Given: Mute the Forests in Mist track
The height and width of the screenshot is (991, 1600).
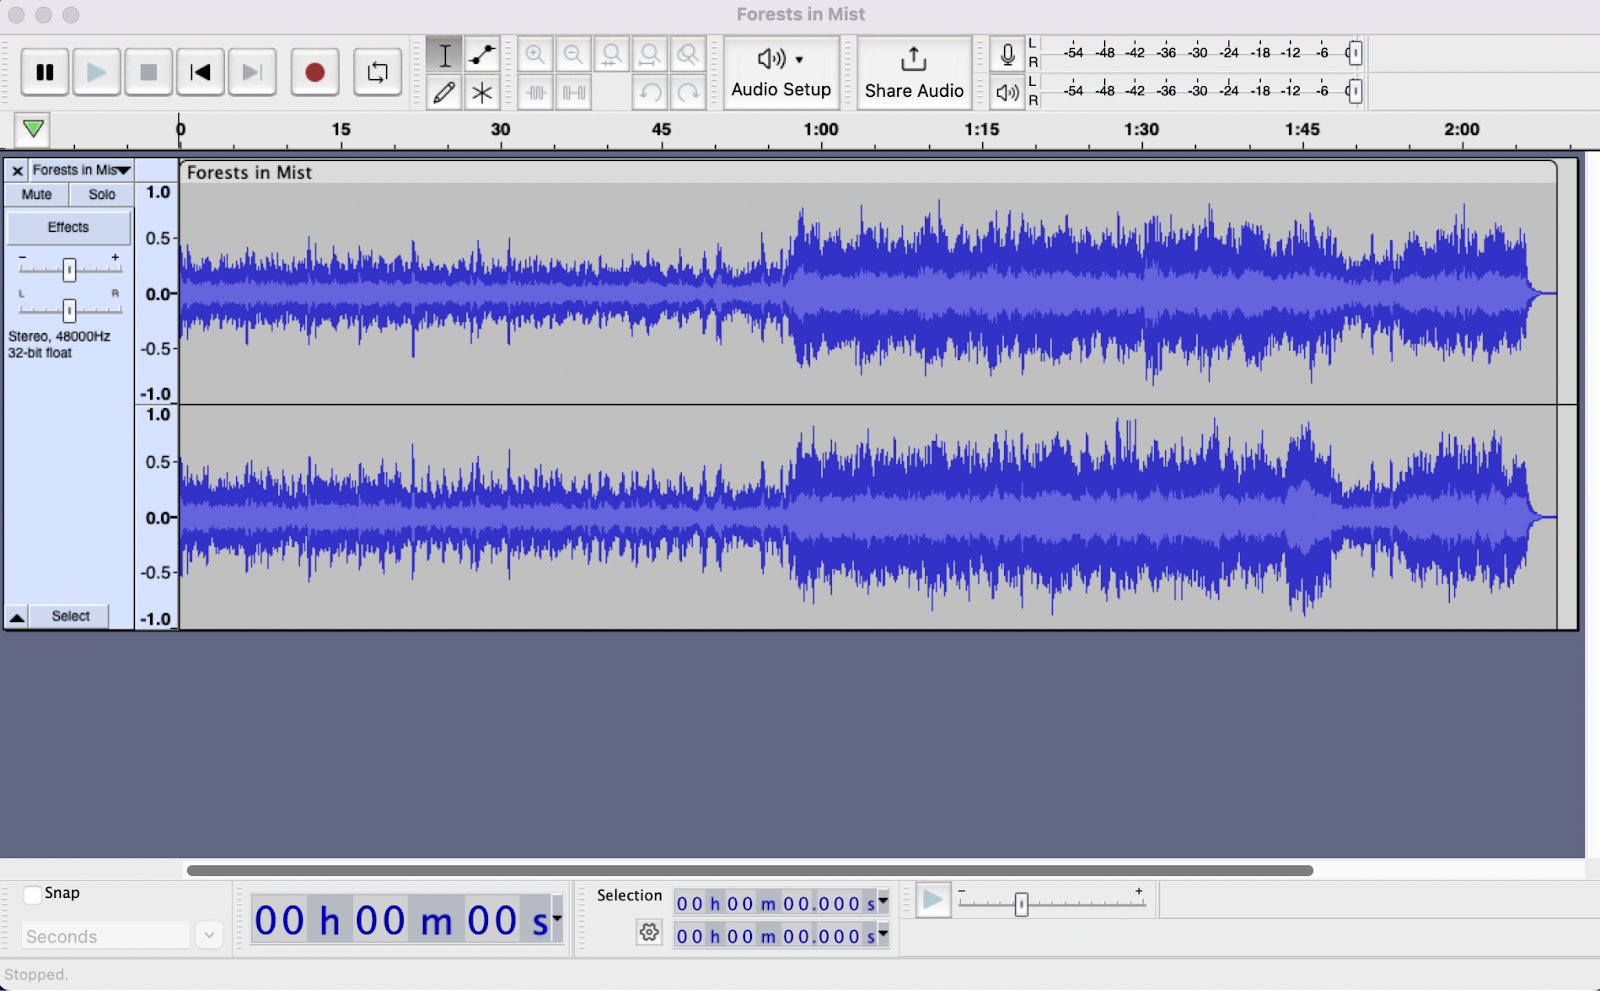Looking at the screenshot, I should [35, 194].
